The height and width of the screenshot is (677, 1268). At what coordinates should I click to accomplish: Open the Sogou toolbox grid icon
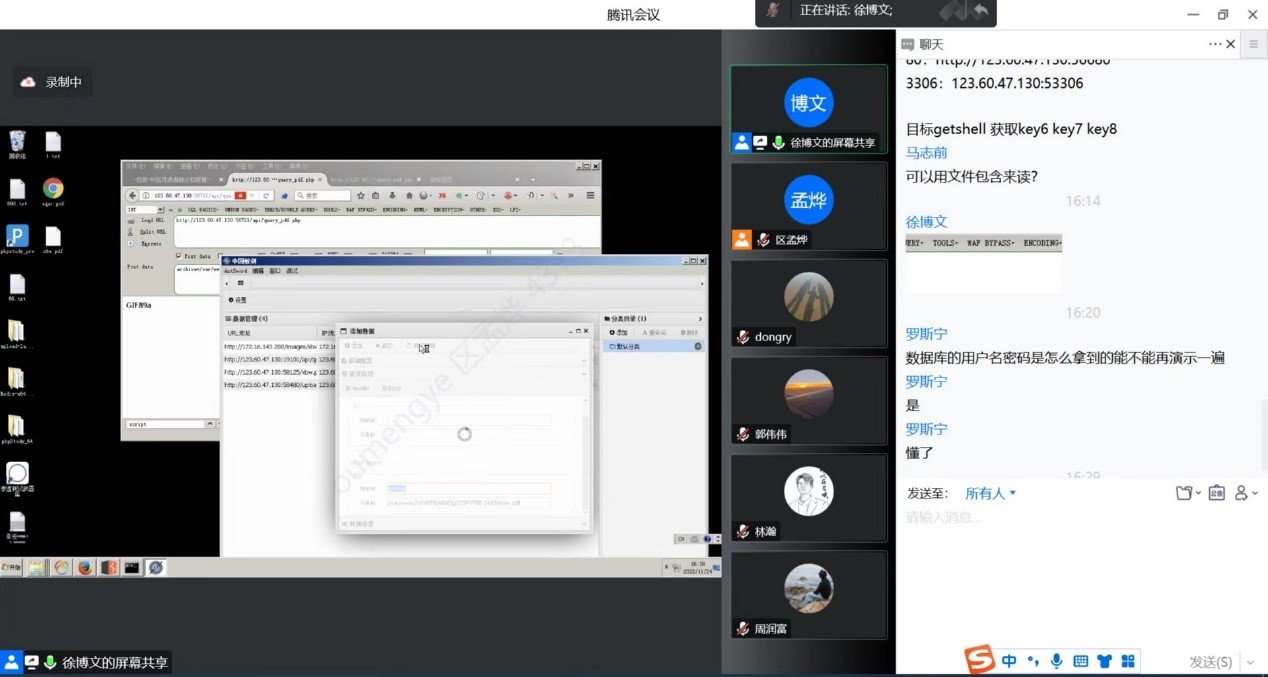pyautogui.click(x=1128, y=661)
